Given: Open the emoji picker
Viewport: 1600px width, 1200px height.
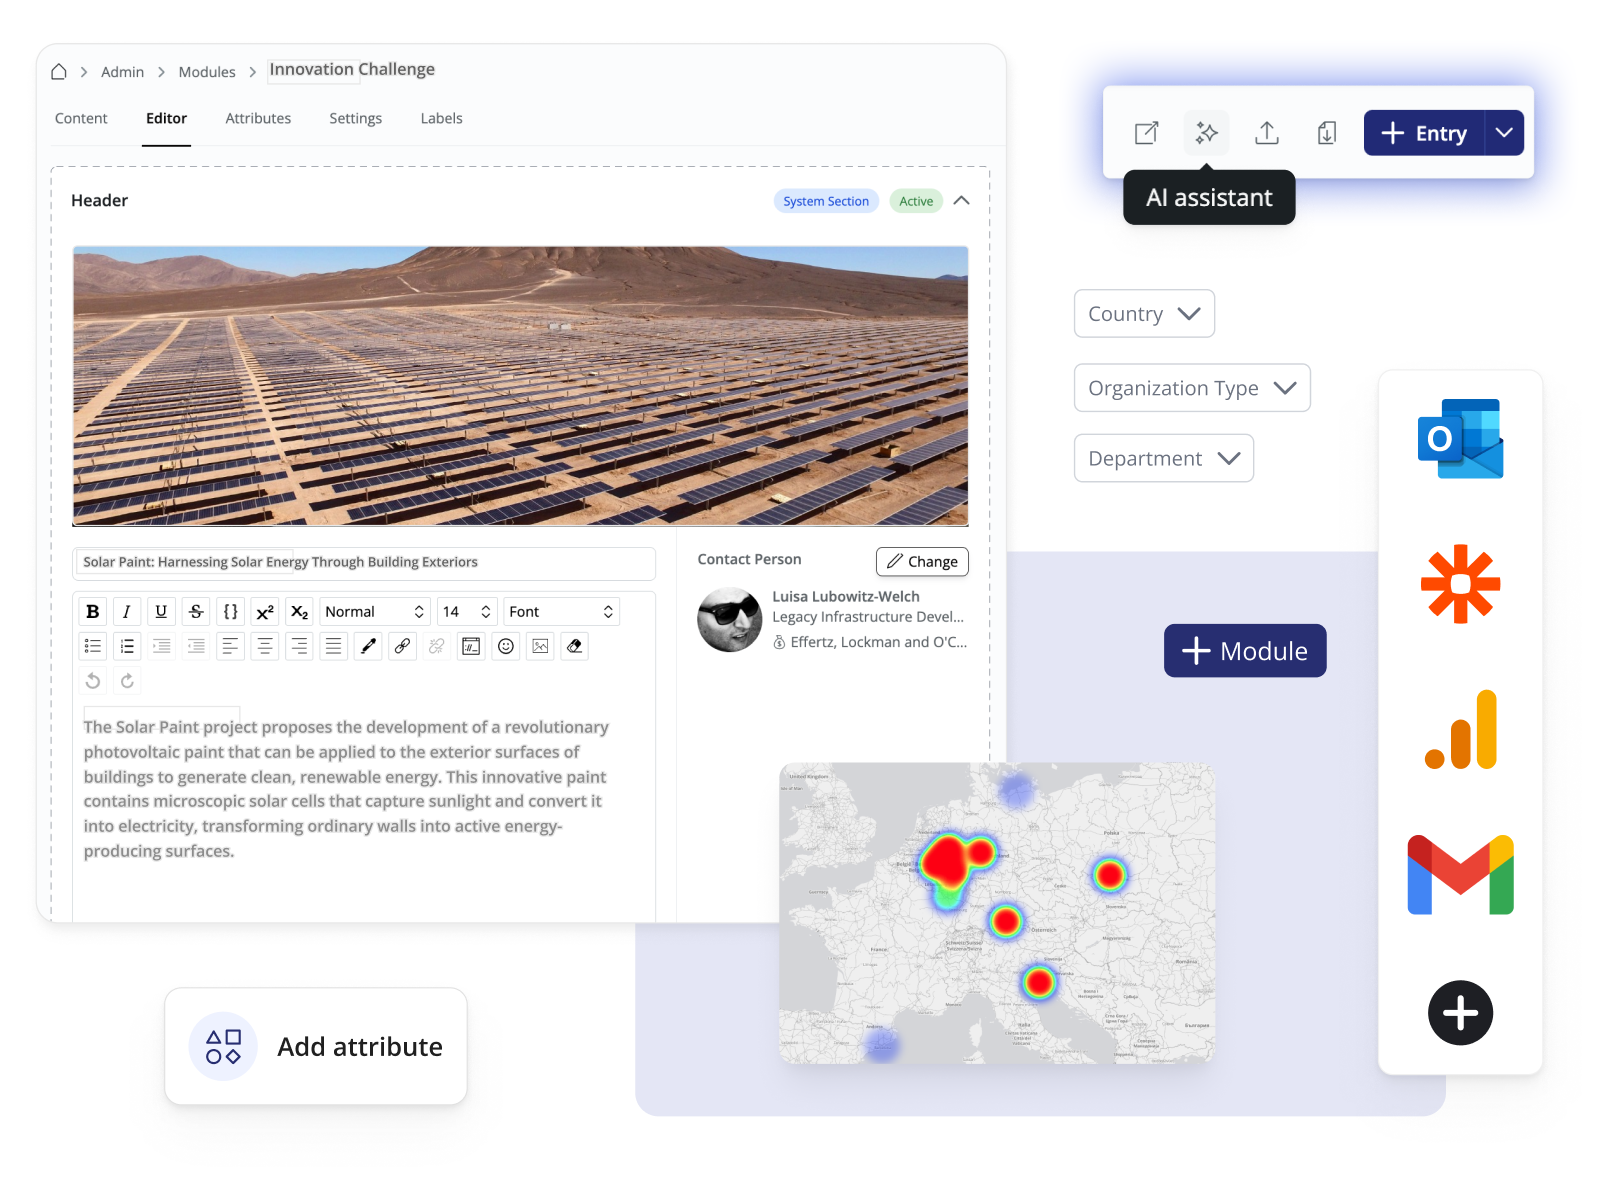Looking at the screenshot, I should (506, 646).
